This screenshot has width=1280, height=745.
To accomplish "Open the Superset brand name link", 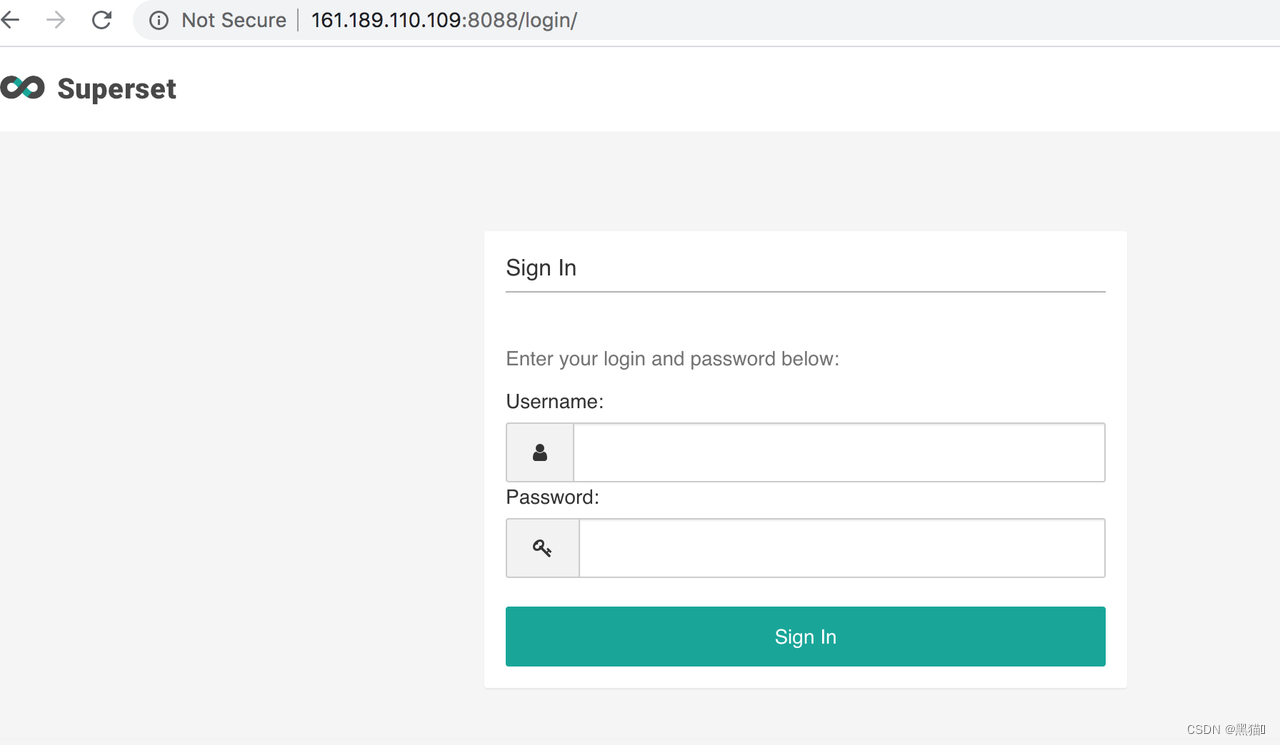I will tap(117, 89).
